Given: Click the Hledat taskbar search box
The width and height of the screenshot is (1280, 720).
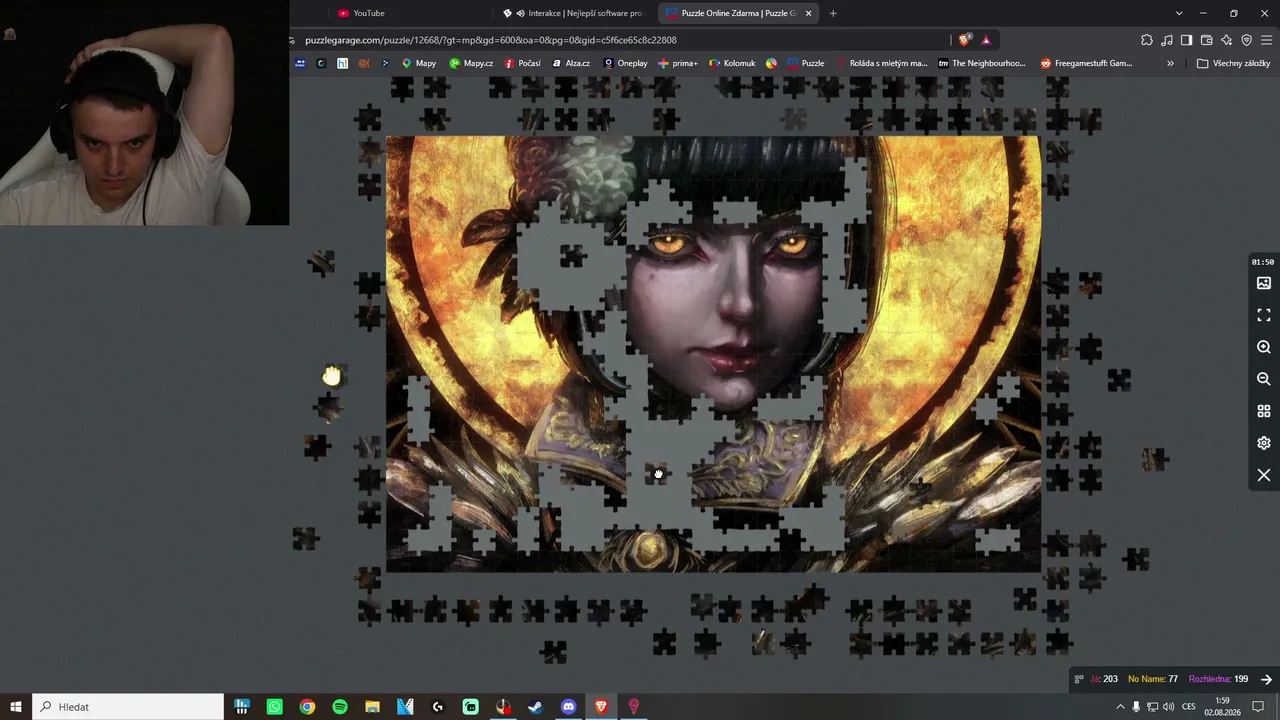Looking at the screenshot, I should click(x=128, y=707).
